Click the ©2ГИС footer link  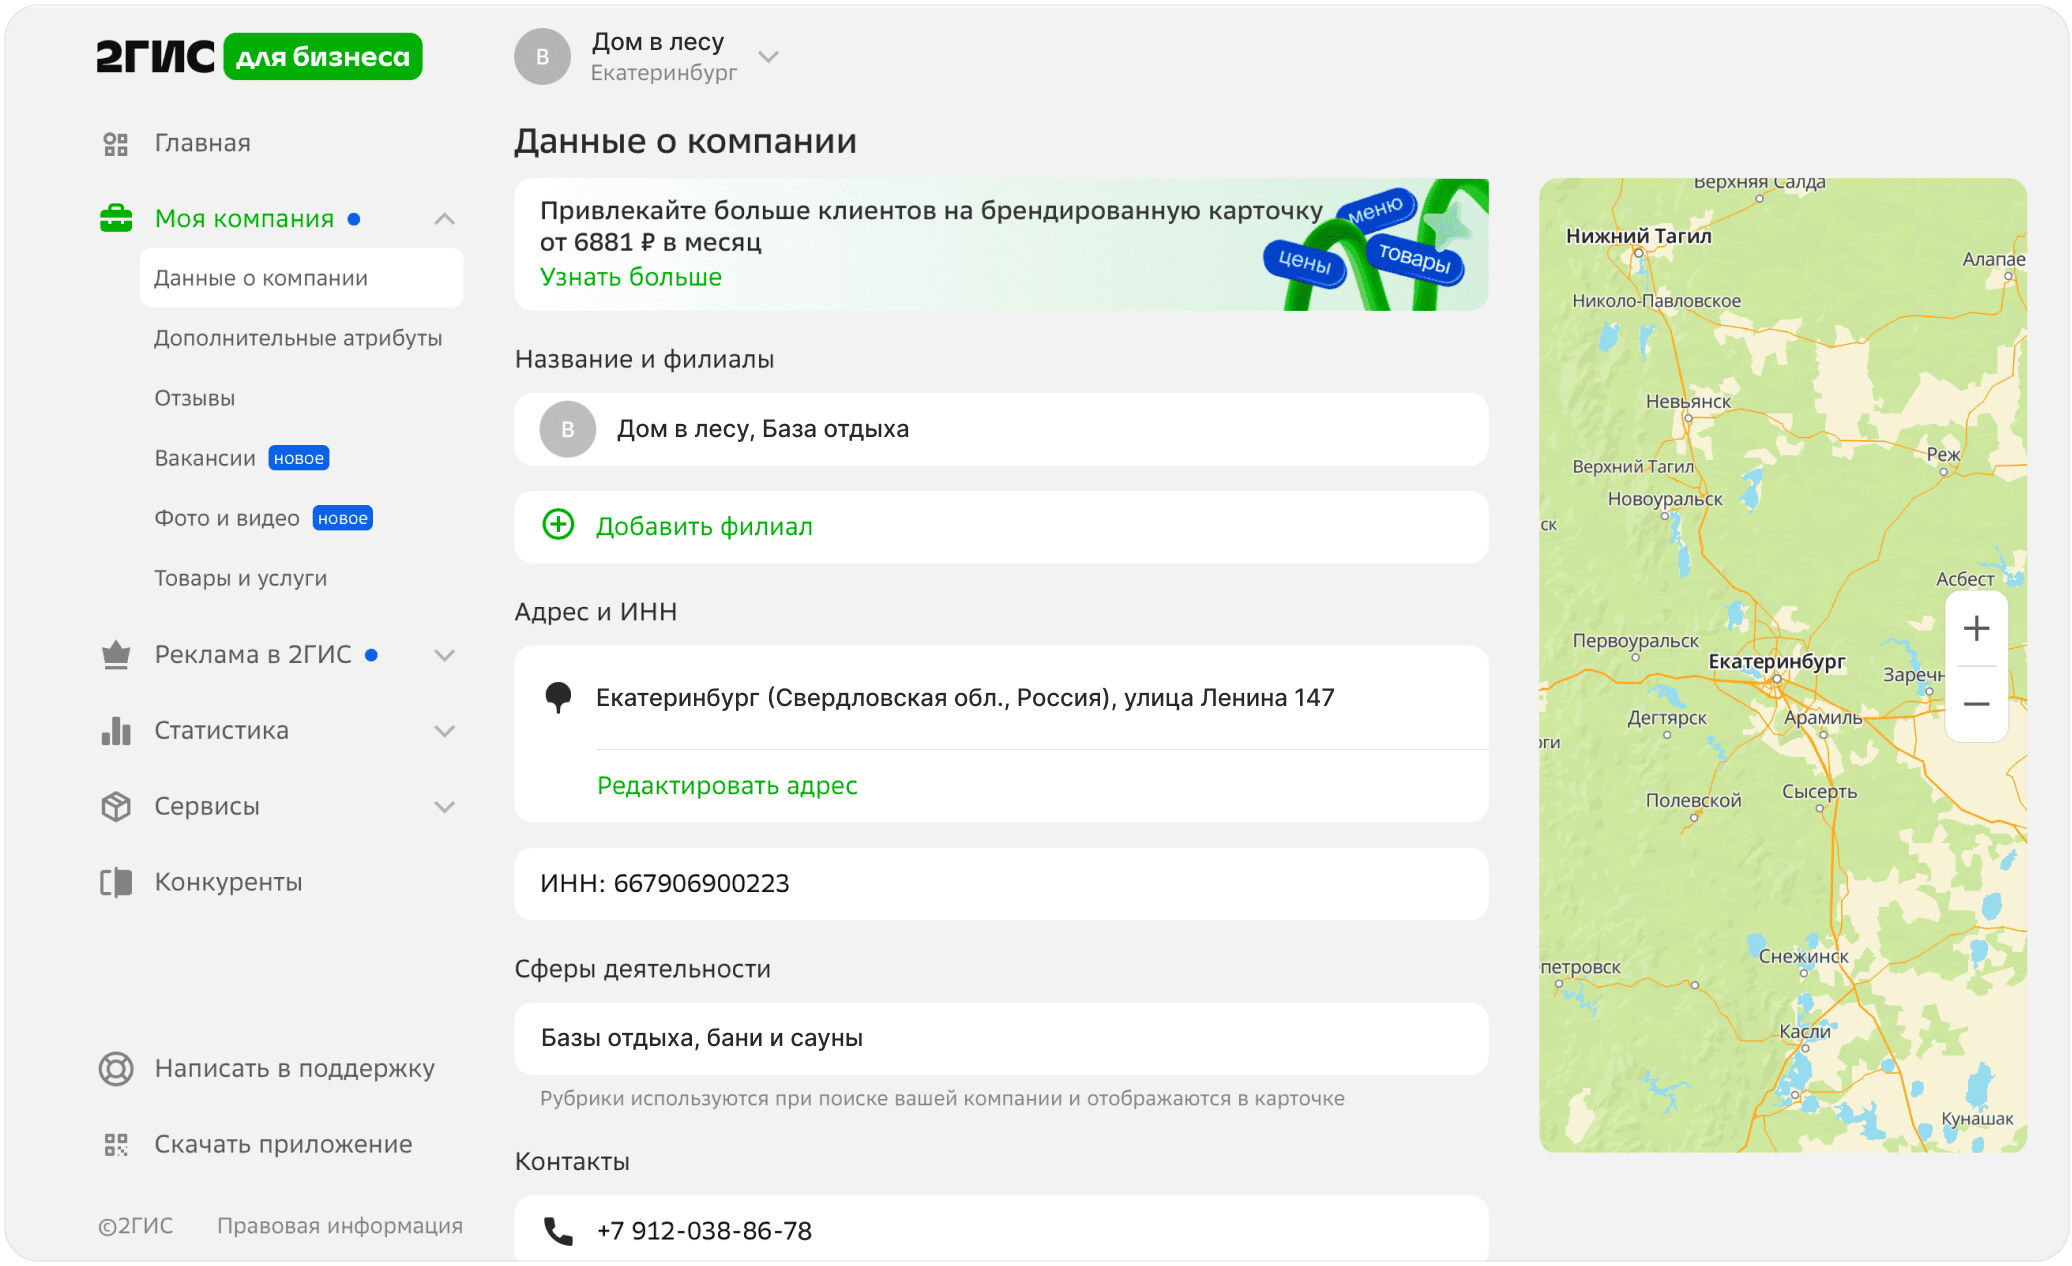[135, 1226]
